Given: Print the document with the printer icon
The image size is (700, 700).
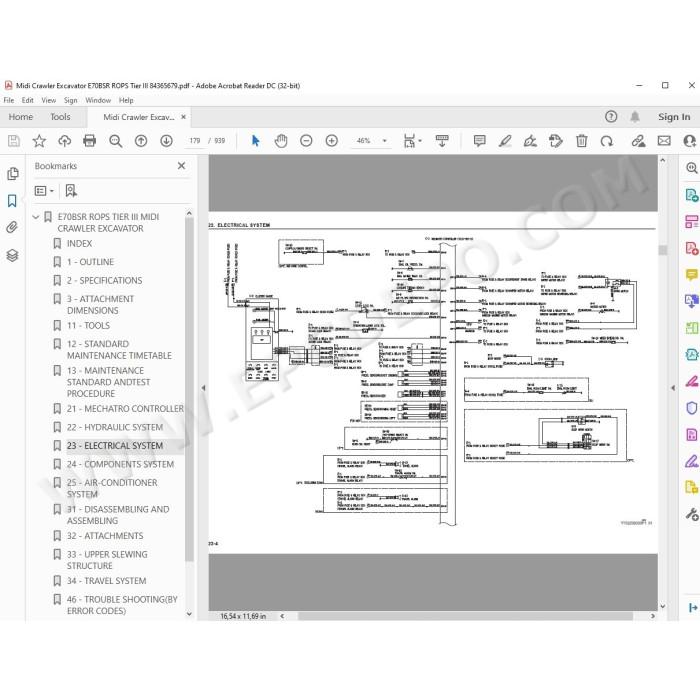Looking at the screenshot, I should [89, 141].
